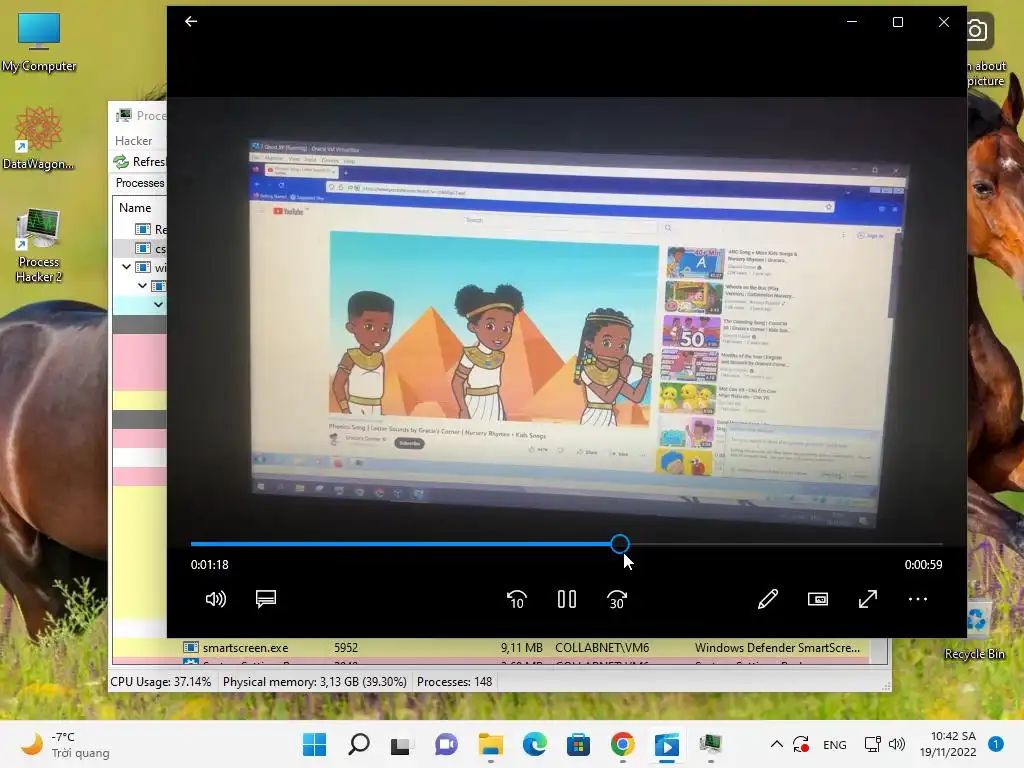The height and width of the screenshot is (768, 1024).
Task: Collapse the nested child process node
Action: tap(142, 285)
